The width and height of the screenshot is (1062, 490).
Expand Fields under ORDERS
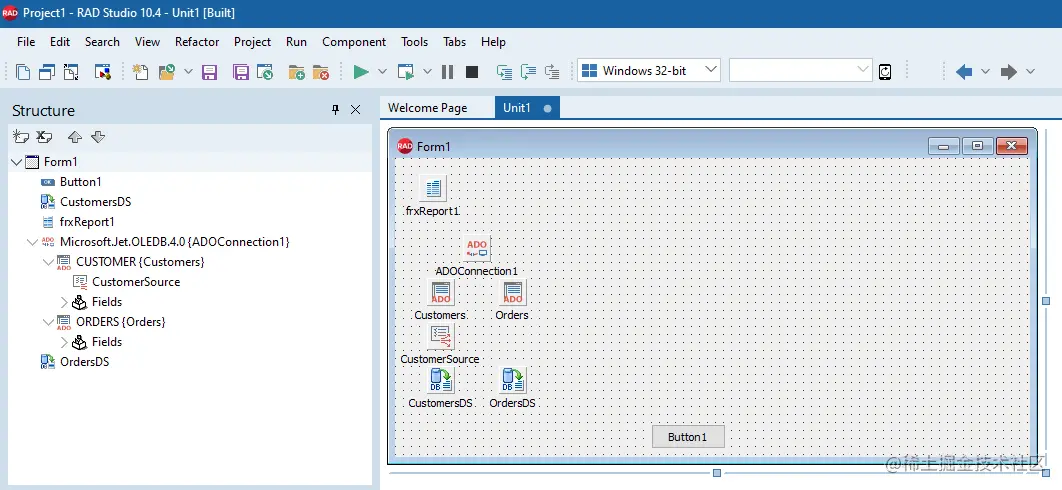[x=64, y=342]
